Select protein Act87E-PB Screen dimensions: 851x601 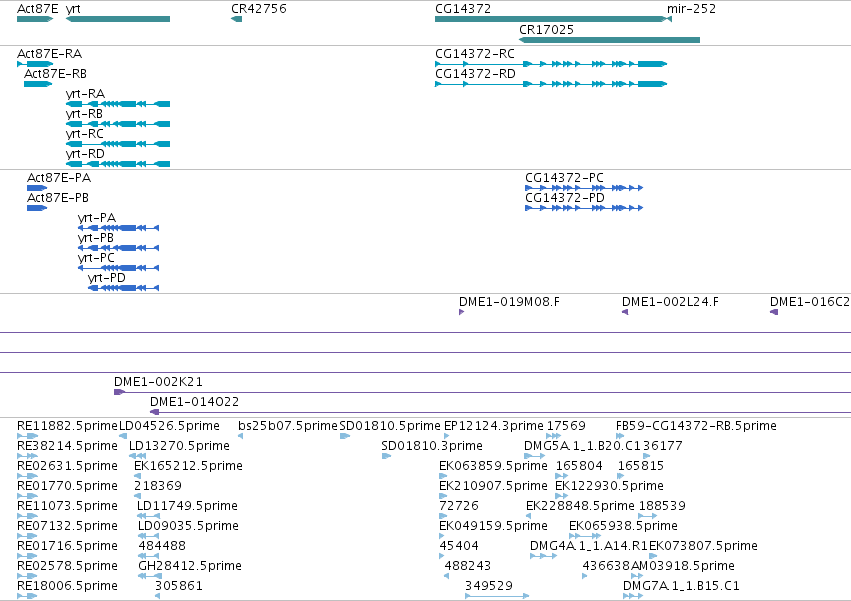37,208
